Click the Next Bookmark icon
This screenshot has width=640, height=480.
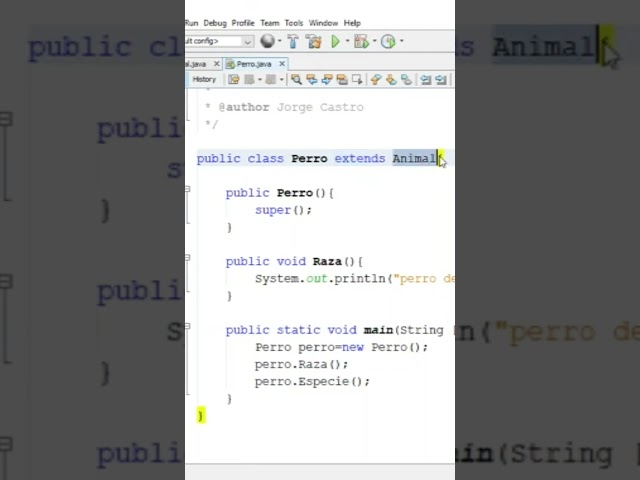tap(391, 80)
